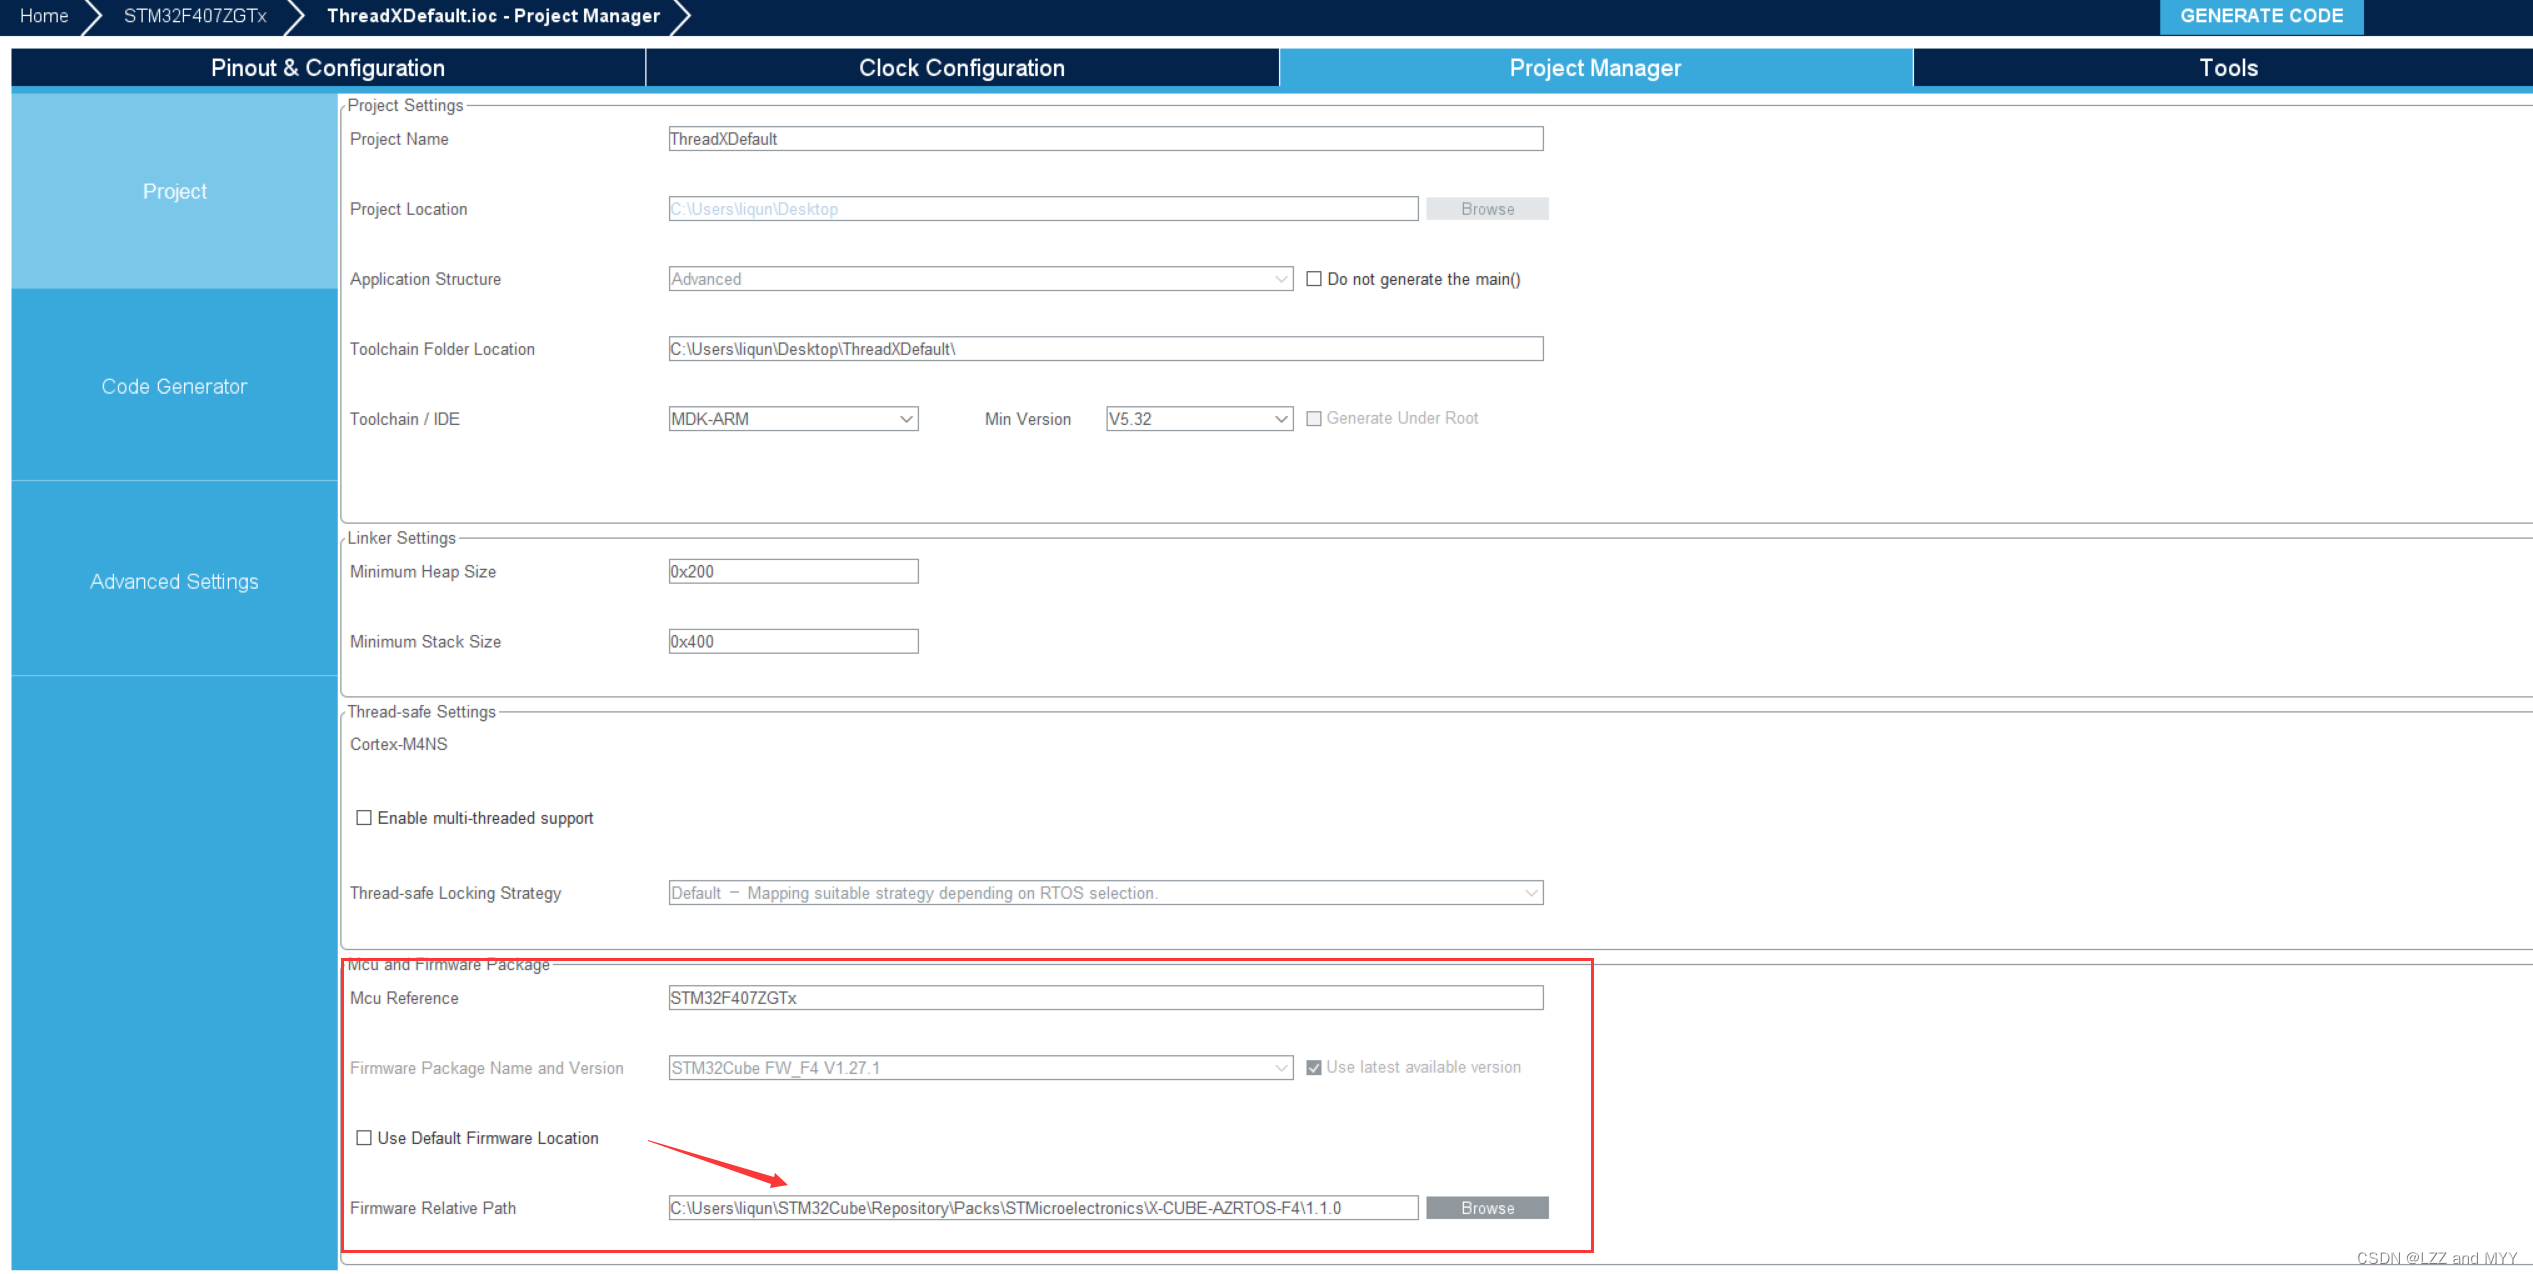The image size is (2533, 1274).
Task: Click the GENERATE CODE button
Action: coord(2260,16)
